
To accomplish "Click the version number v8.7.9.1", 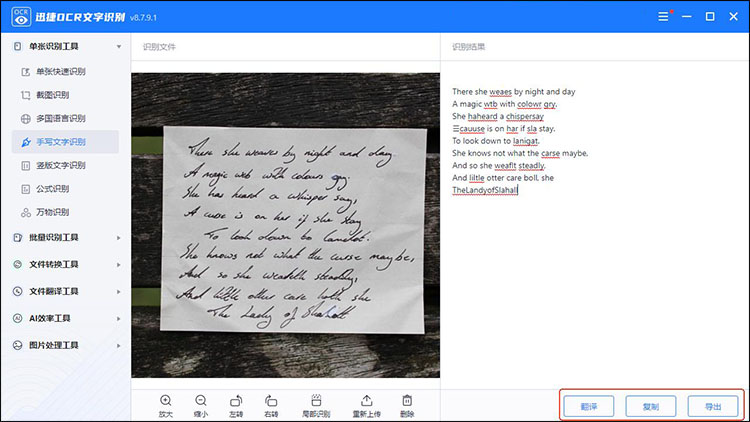I will [x=143, y=18].
